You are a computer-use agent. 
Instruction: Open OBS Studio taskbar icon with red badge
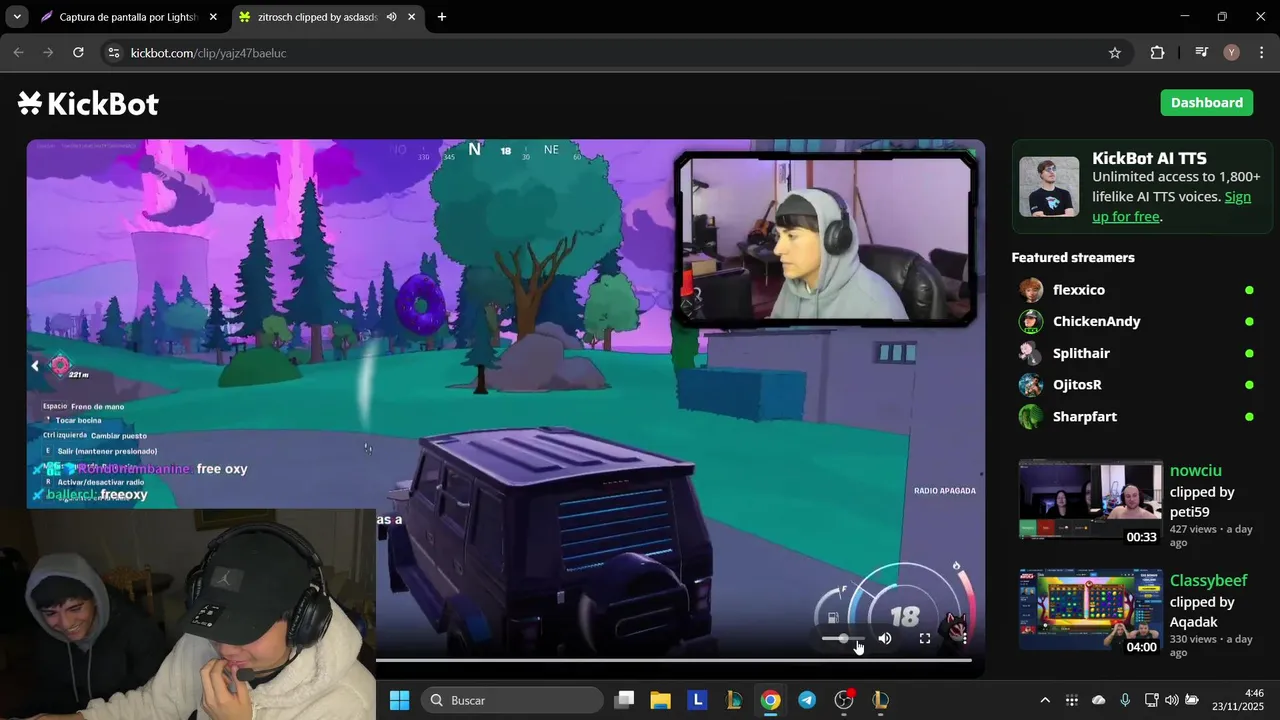(x=844, y=700)
